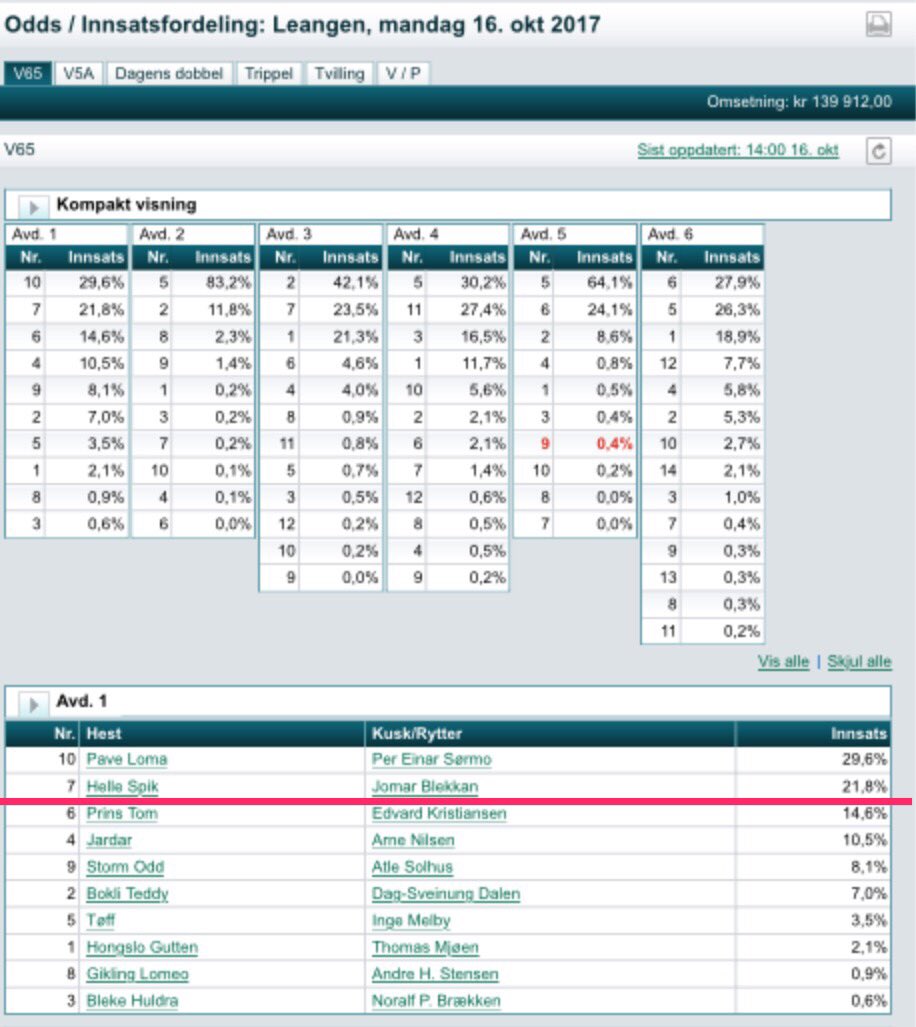Screen dimensions: 916x1027
Task: Open the Trippel tab
Action: 268,73
